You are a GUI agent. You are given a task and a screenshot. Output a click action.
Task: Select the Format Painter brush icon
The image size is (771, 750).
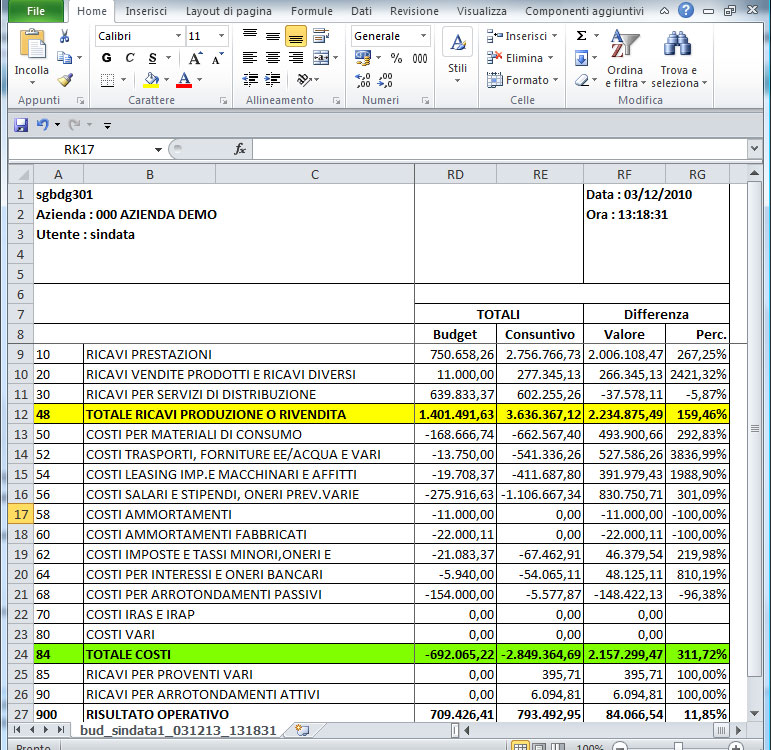pyautogui.click(x=64, y=80)
